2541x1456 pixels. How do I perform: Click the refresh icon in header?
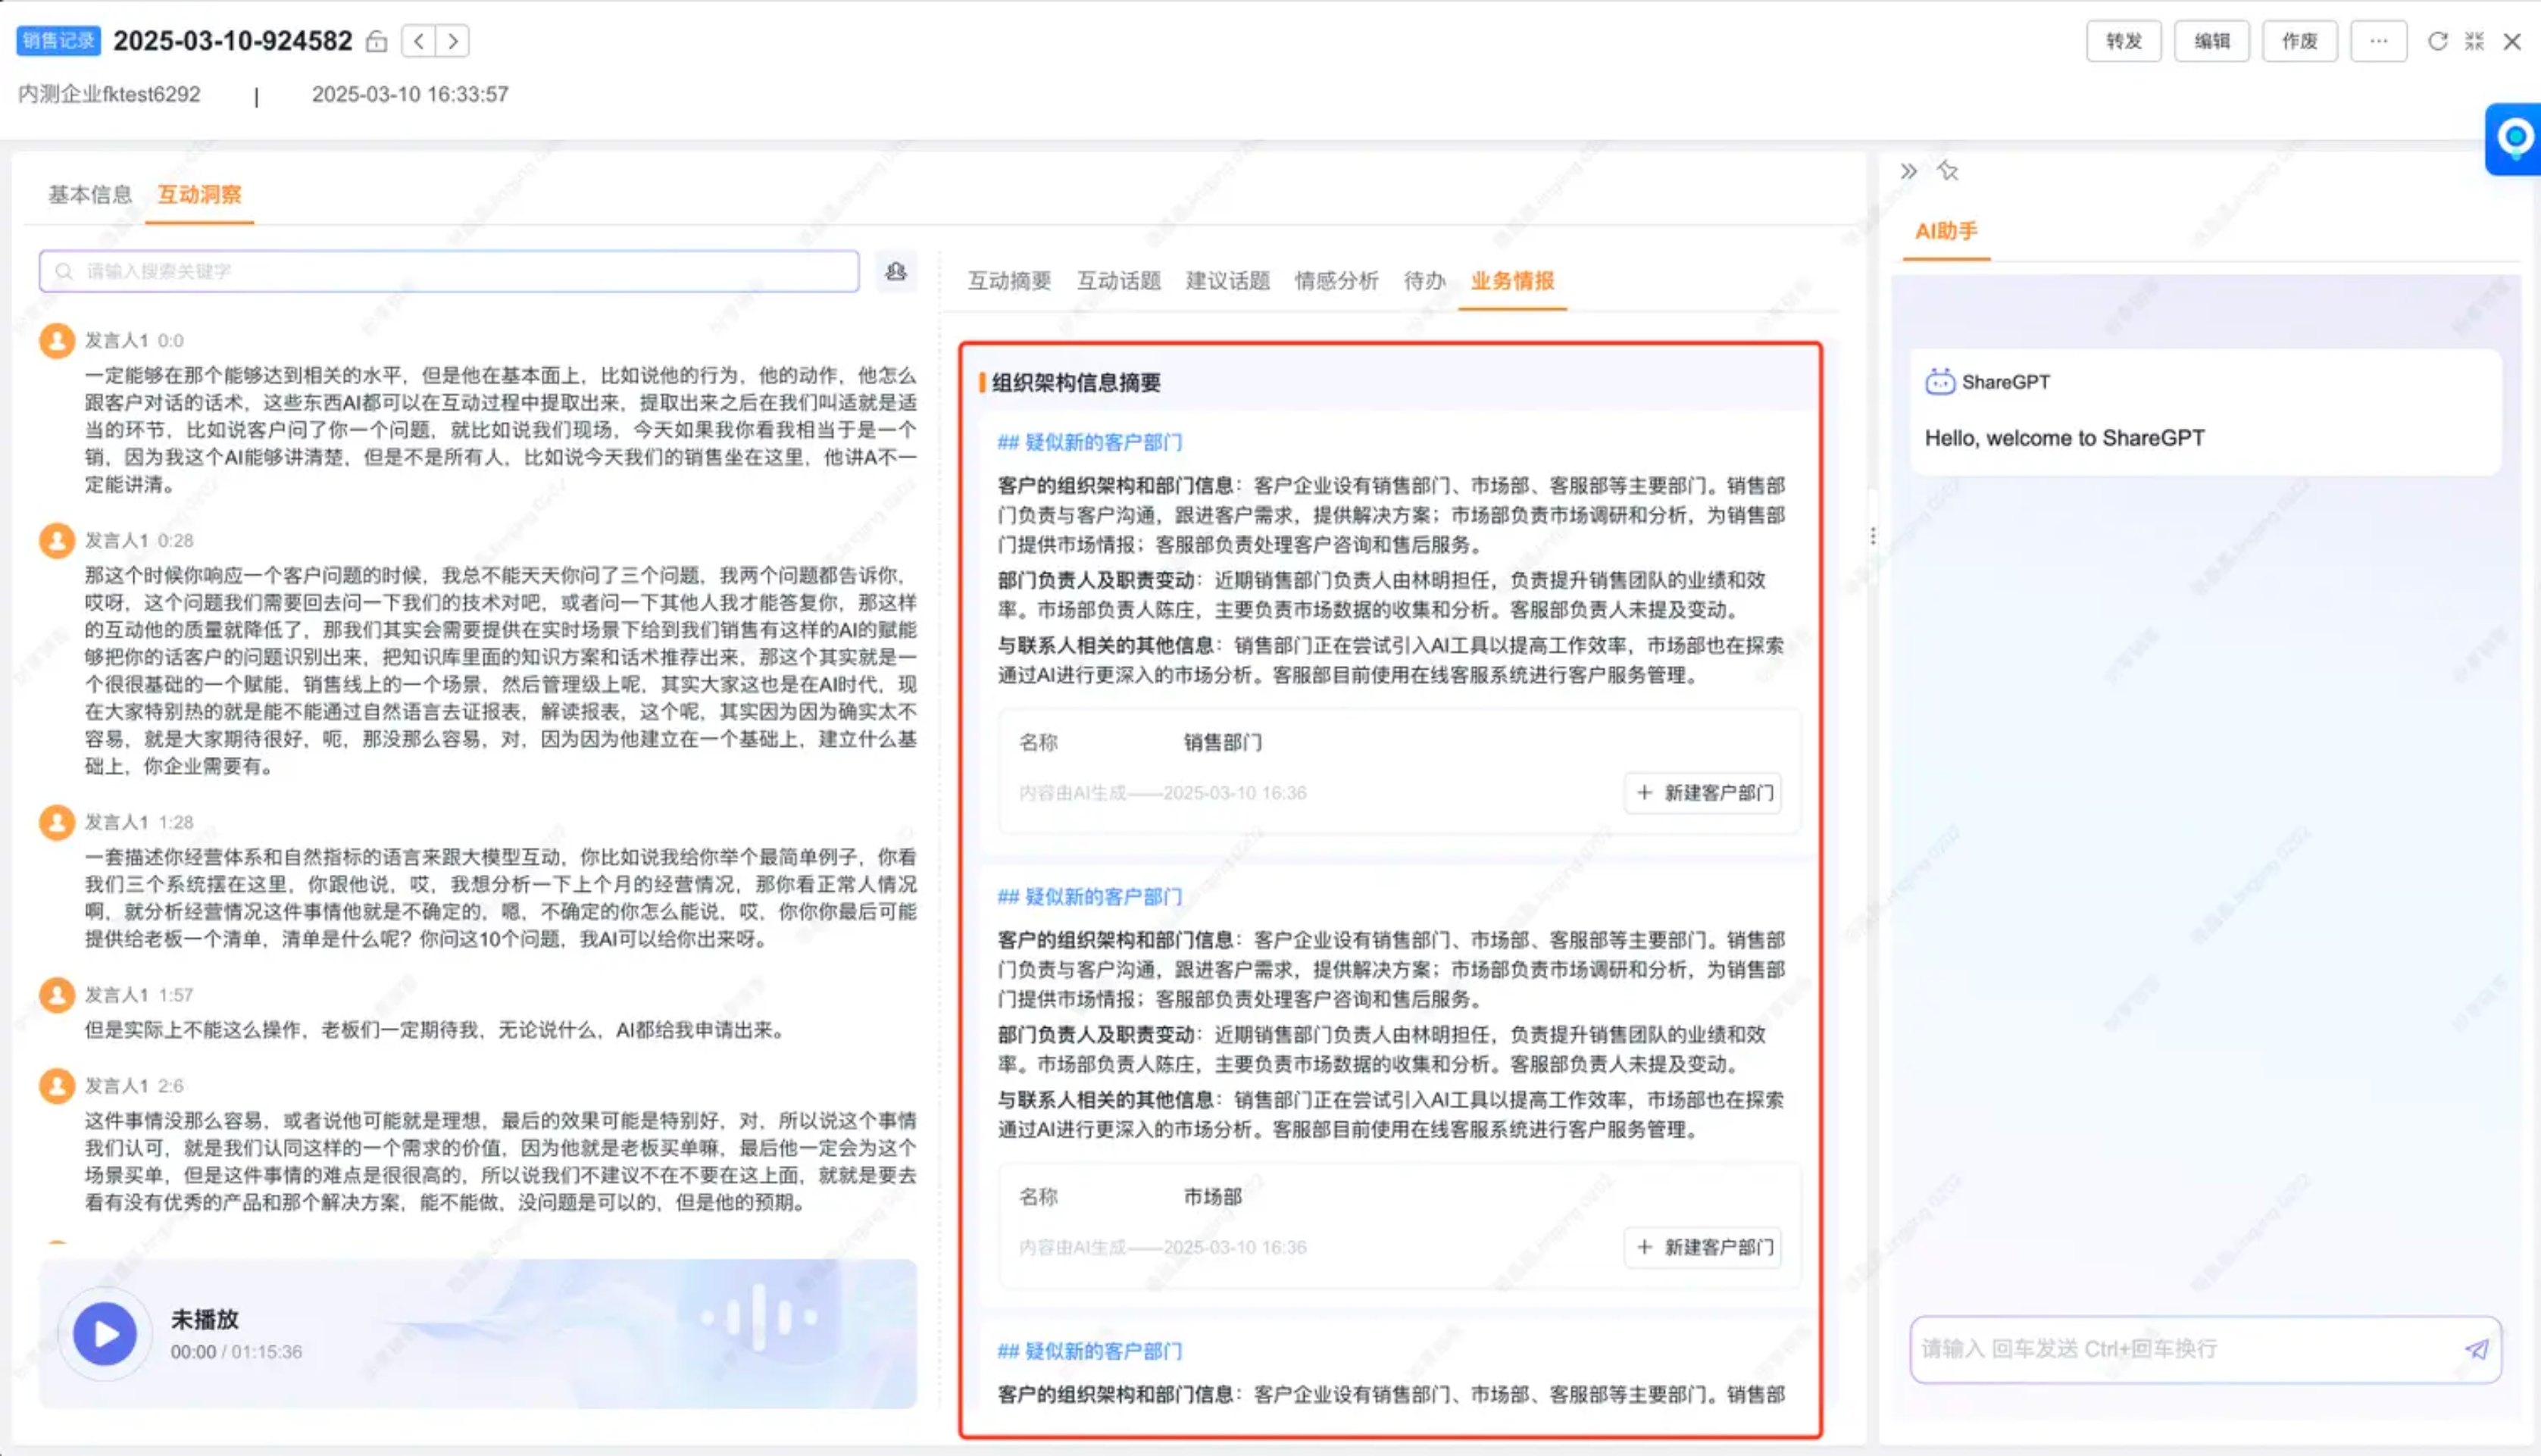click(x=2437, y=41)
